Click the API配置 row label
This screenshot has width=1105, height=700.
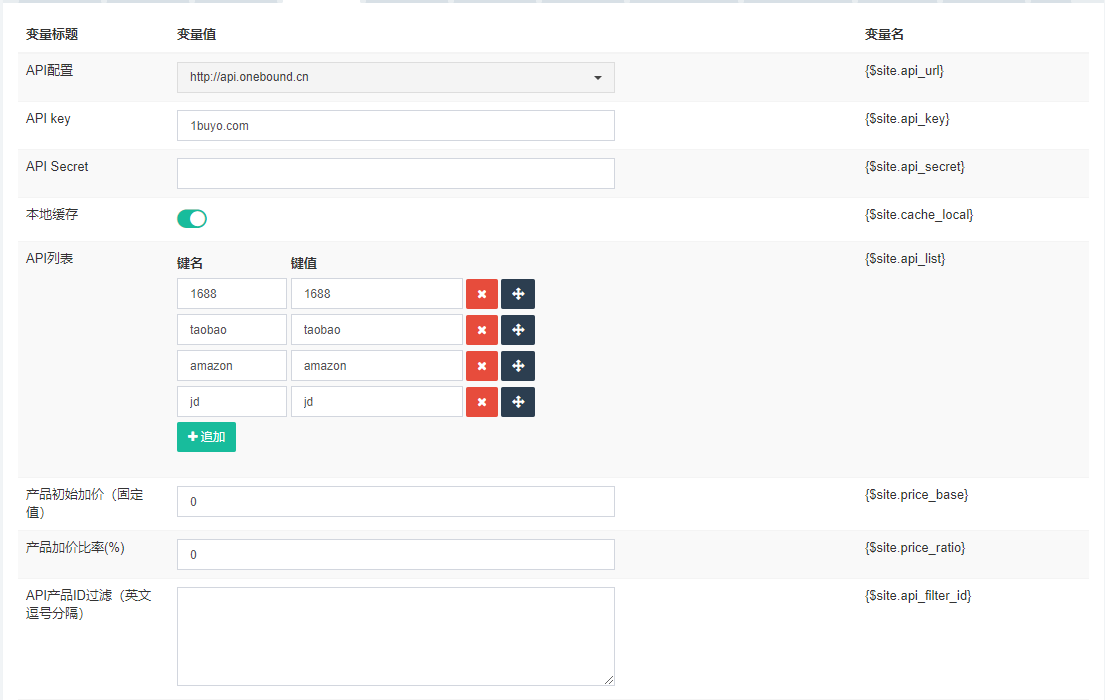pyautogui.click(x=49, y=70)
